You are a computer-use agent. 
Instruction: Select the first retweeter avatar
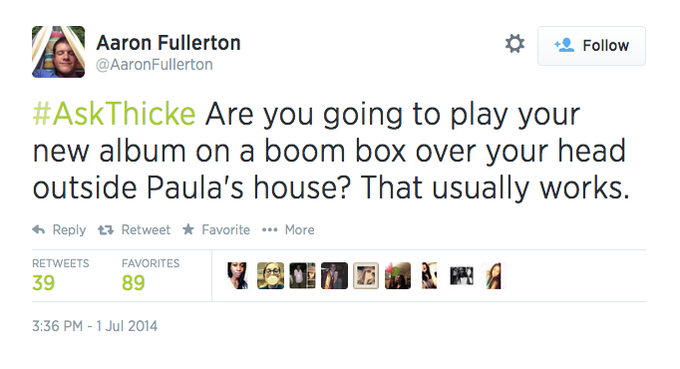click(x=238, y=275)
